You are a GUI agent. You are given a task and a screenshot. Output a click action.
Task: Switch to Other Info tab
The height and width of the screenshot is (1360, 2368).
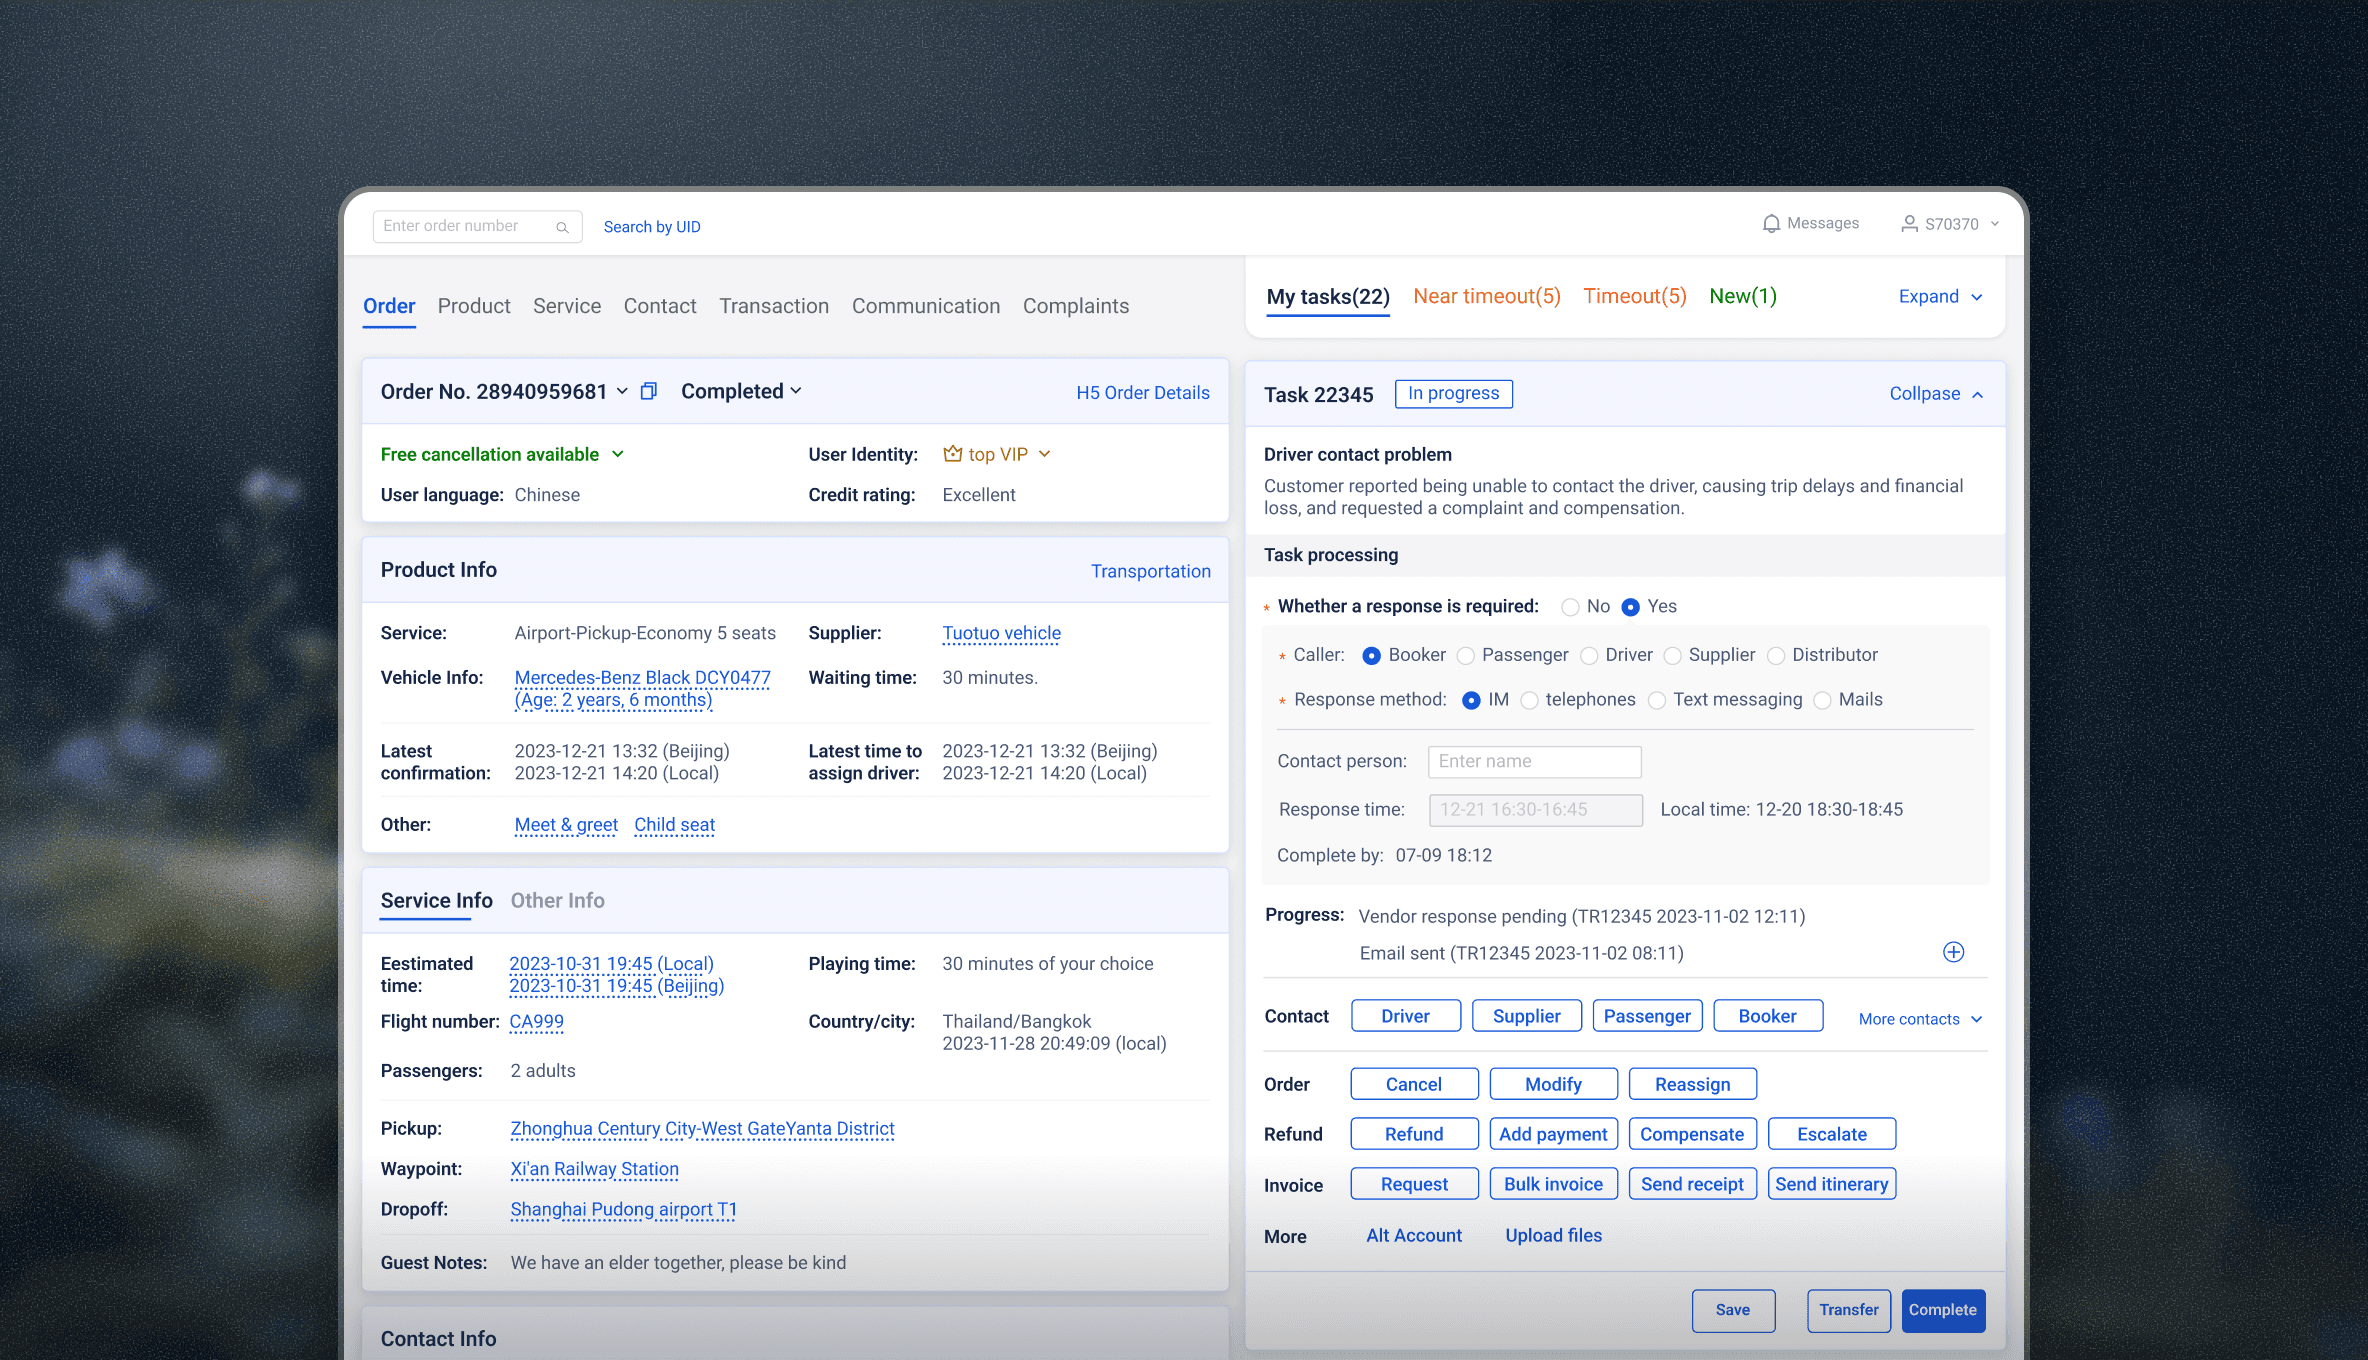(x=558, y=901)
